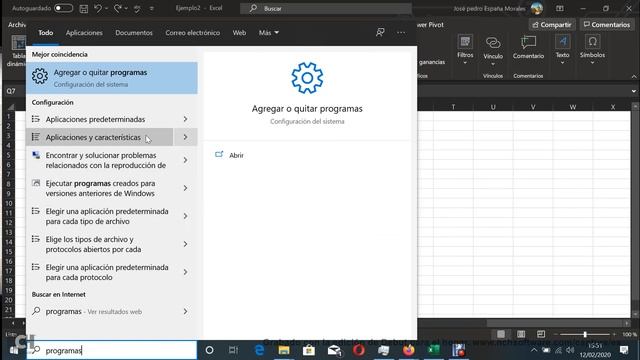The width and height of the screenshot is (640, 360).
Task: Toggle the Autoguardado switch in Excel
Action: click(x=63, y=8)
